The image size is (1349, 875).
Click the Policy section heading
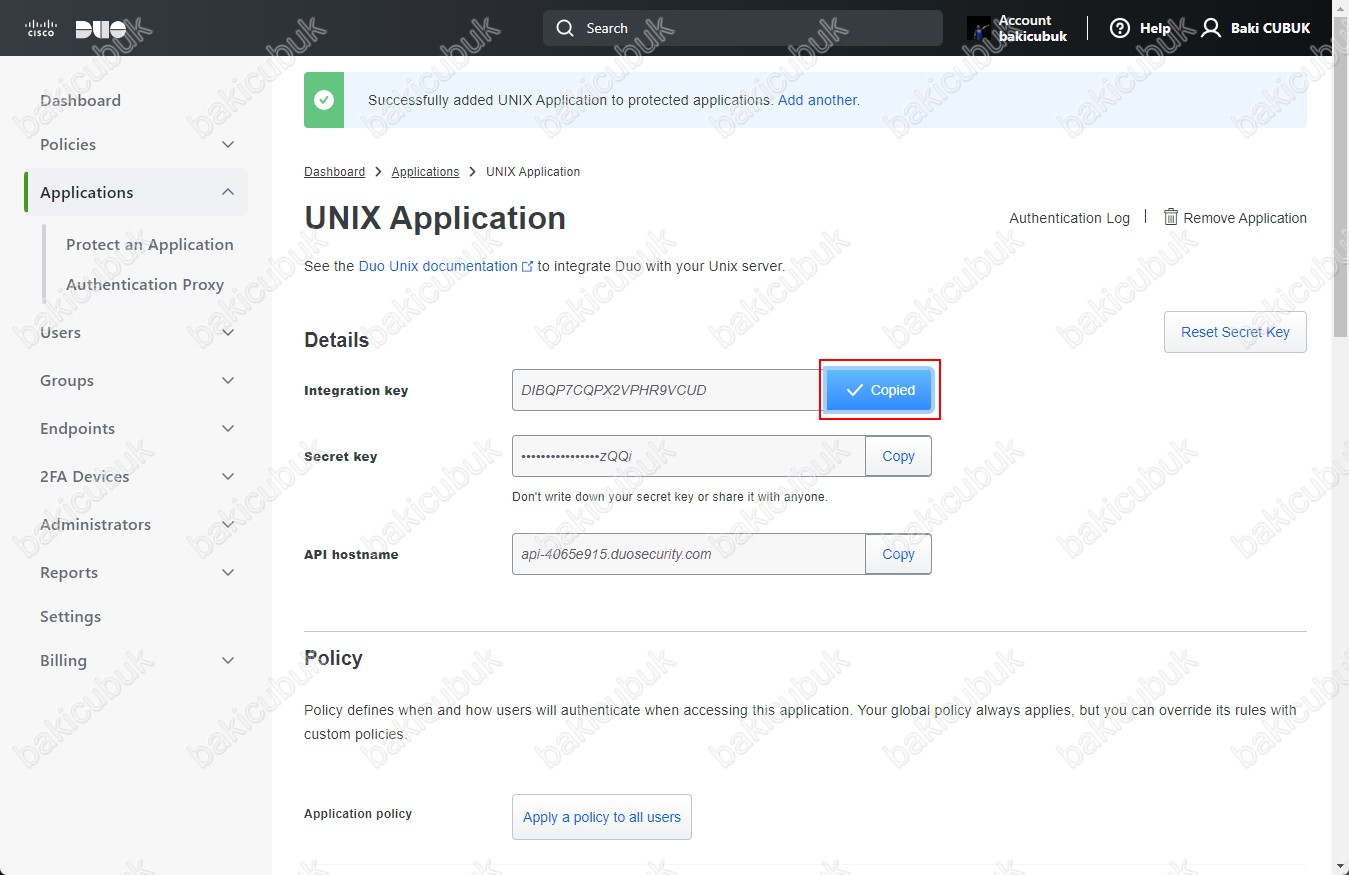[x=333, y=658]
